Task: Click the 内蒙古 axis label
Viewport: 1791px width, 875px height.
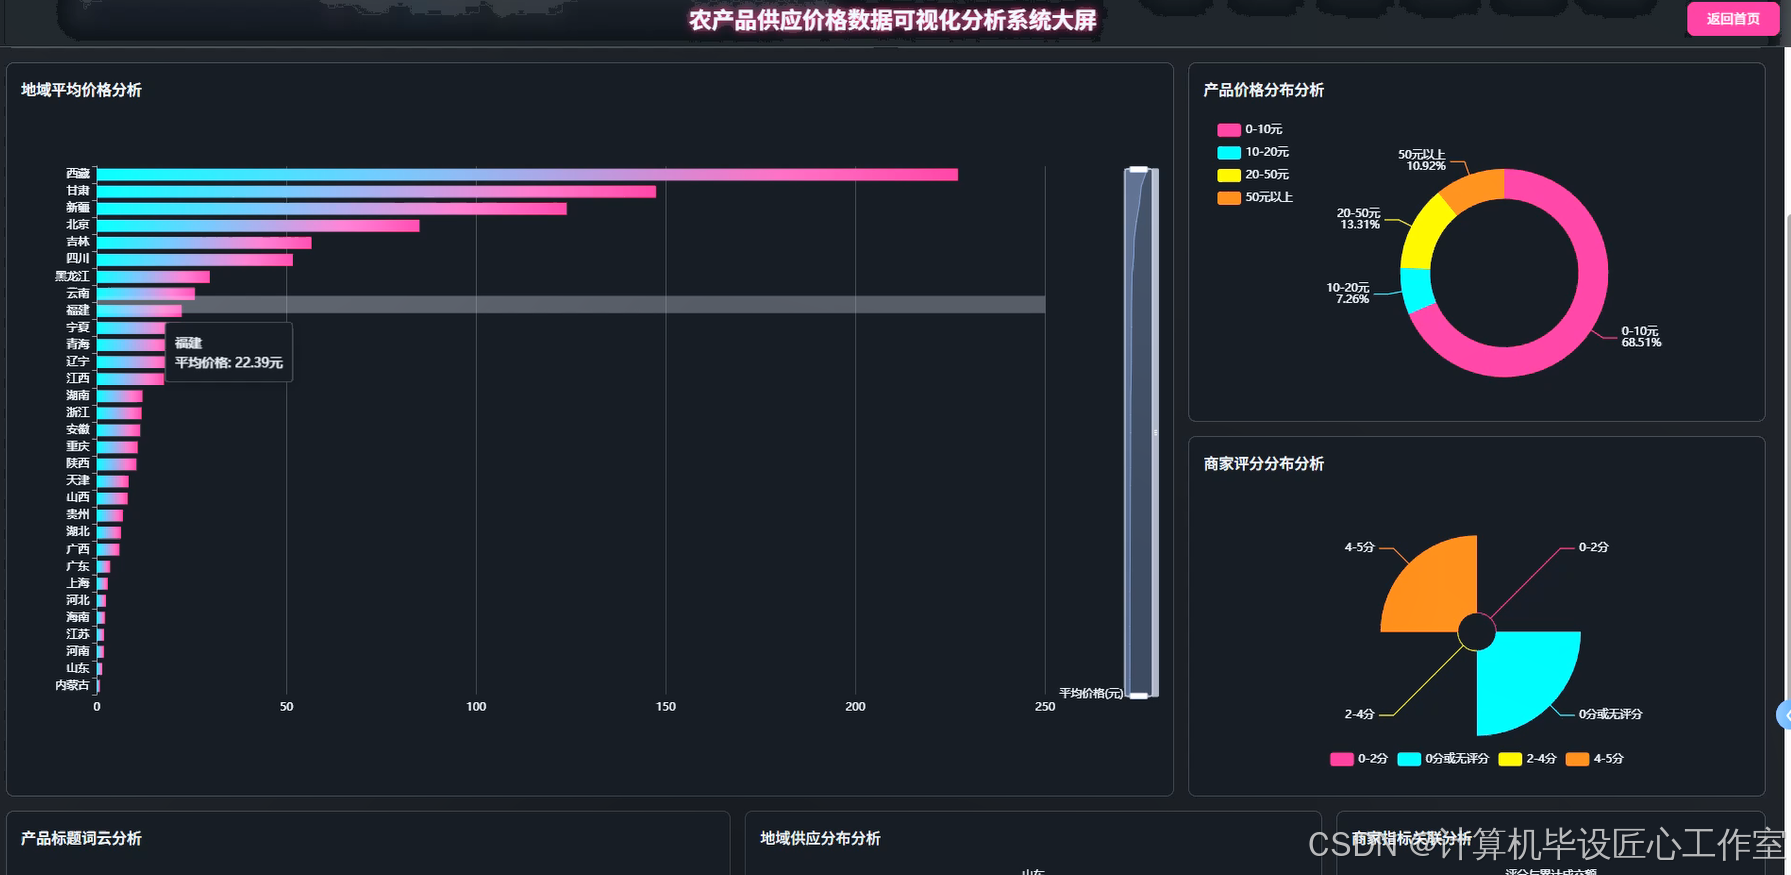Action: pyautogui.click(x=73, y=685)
